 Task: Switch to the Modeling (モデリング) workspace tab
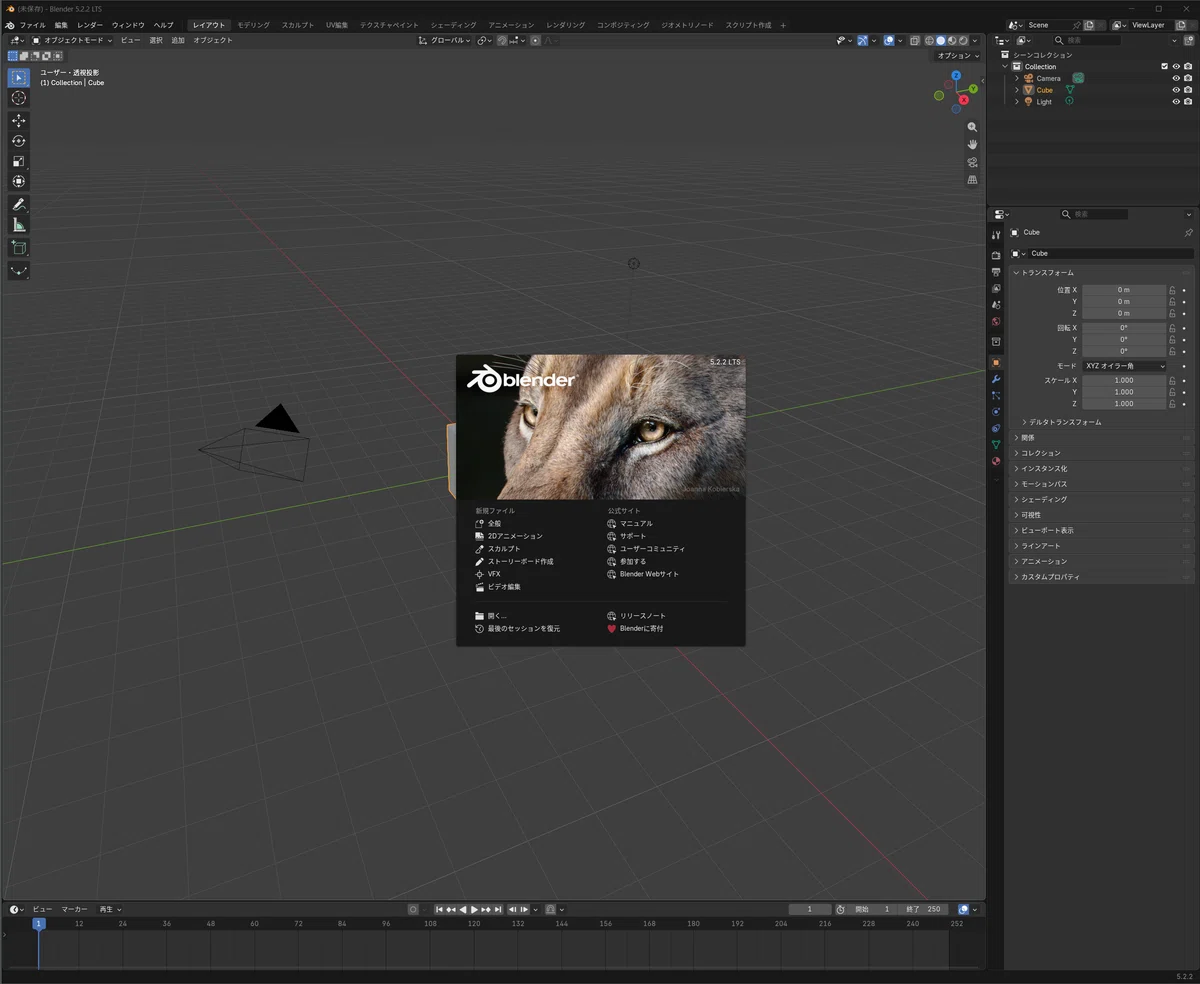click(x=253, y=25)
